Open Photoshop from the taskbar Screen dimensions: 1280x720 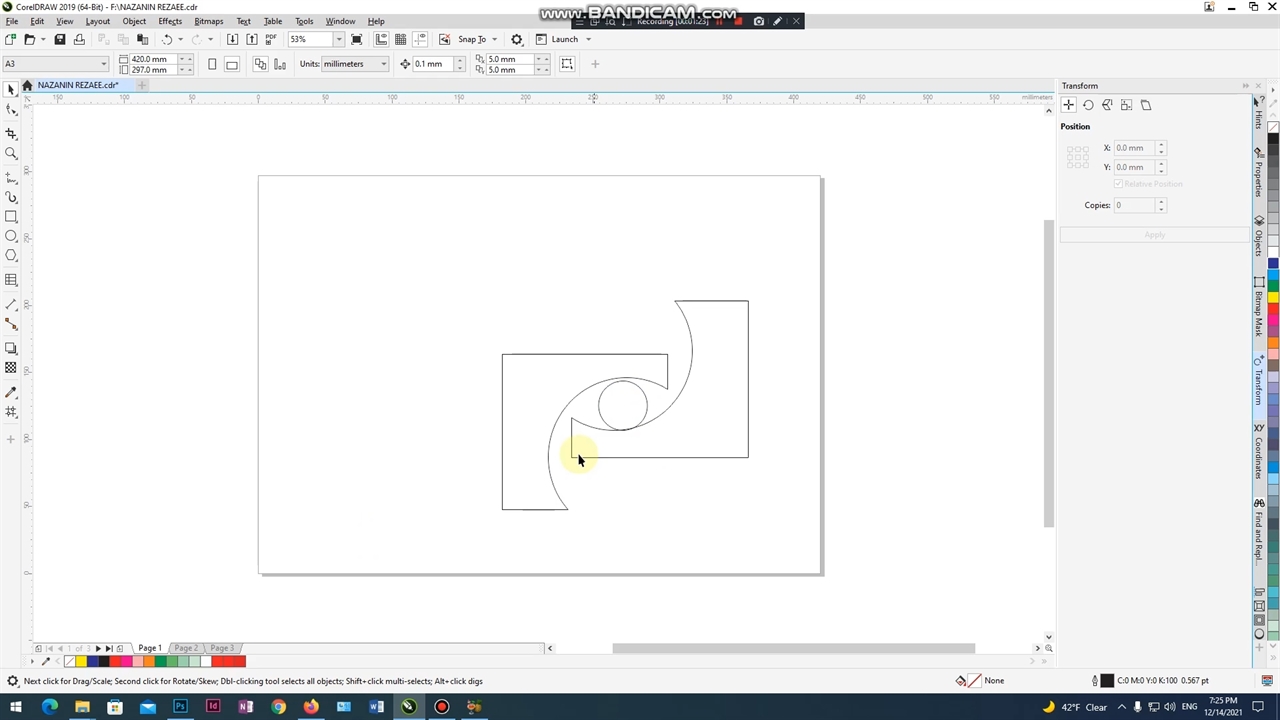(x=180, y=707)
